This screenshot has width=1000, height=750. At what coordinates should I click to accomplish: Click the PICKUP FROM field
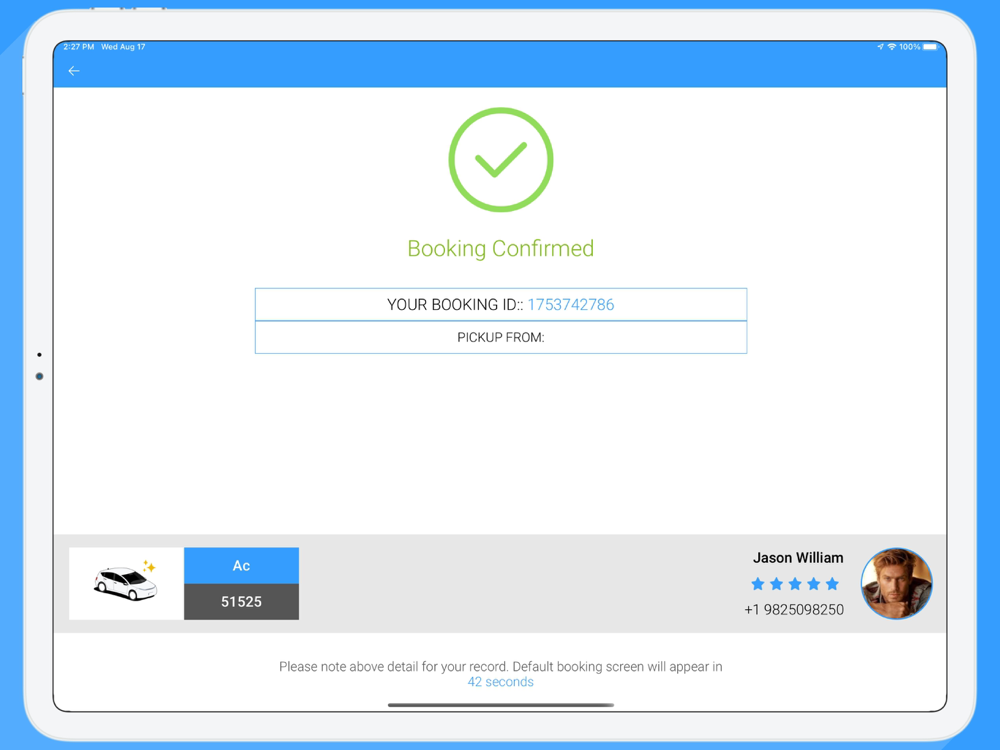point(501,337)
